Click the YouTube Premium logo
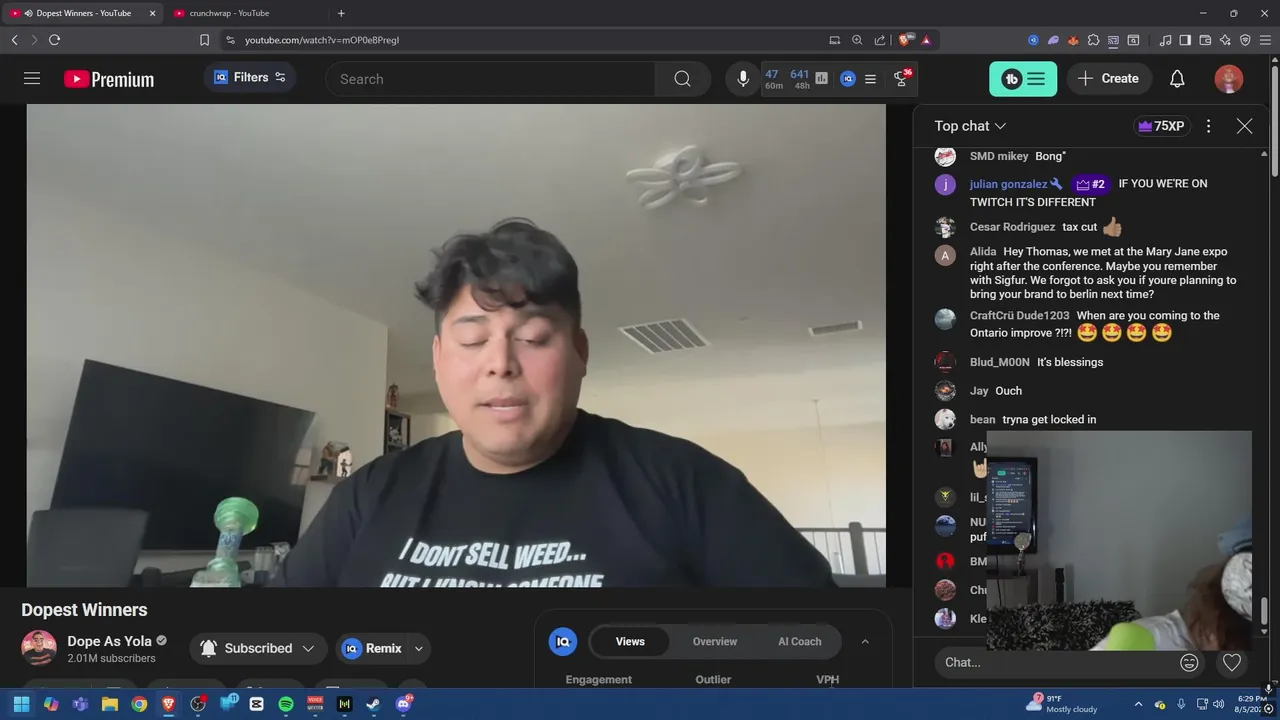This screenshot has height=720, width=1280. click(109, 79)
